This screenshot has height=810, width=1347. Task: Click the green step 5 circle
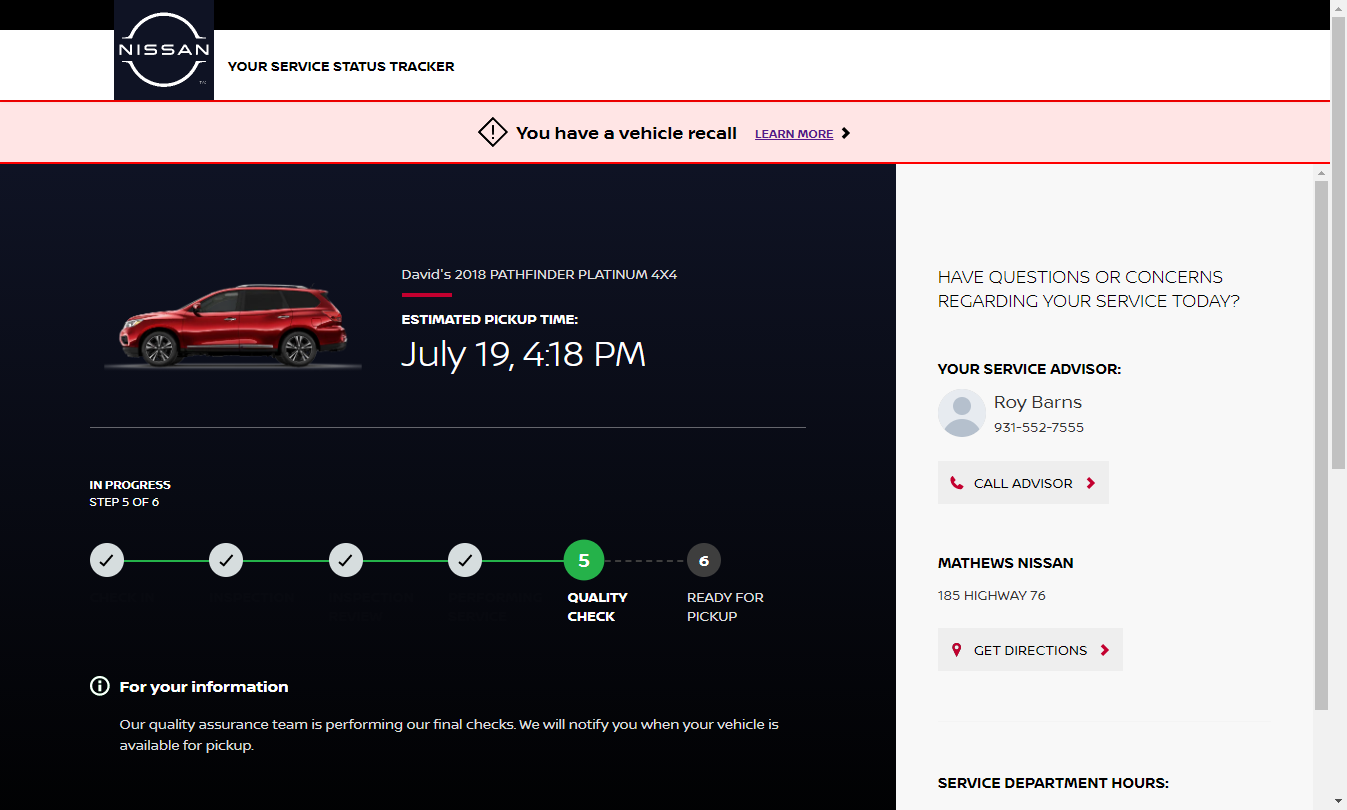pyautogui.click(x=584, y=560)
